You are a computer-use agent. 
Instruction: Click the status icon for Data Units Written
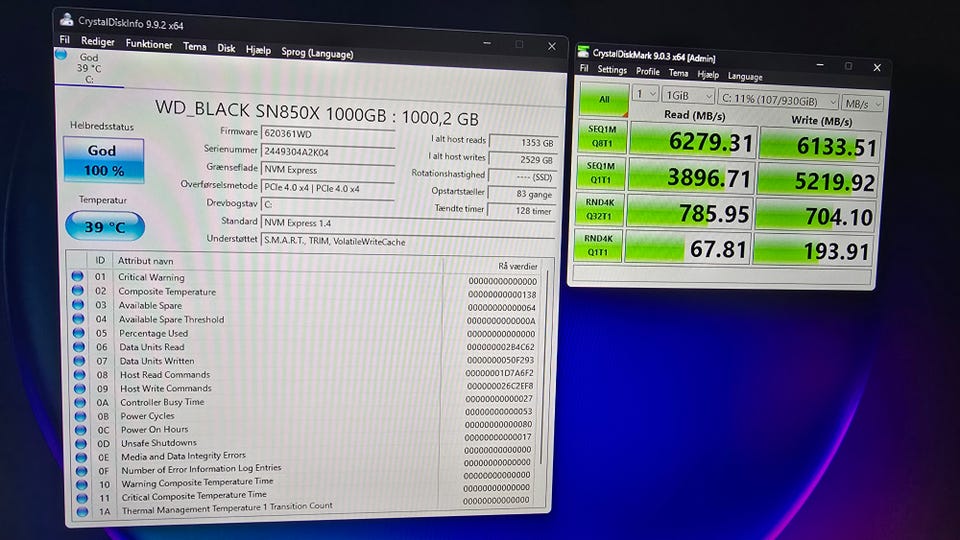click(x=79, y=361)
